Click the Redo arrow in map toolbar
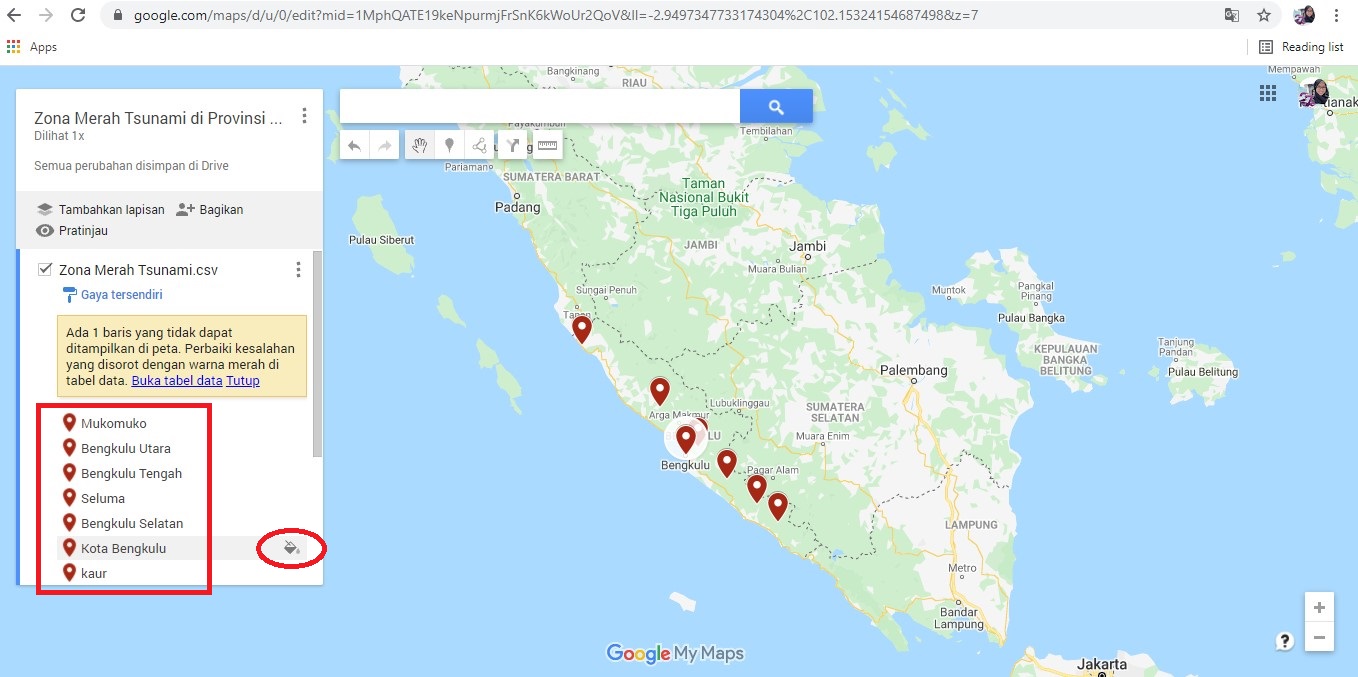Screen dimensions: 1358x677 pyautogui.click(x=385, y=146)
